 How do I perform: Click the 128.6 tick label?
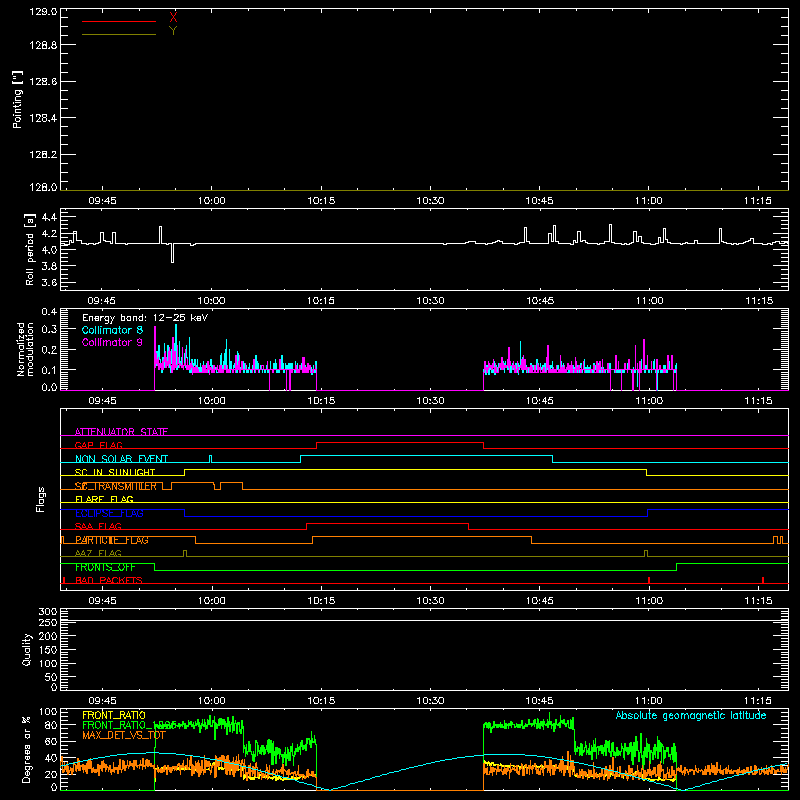[x=43, y=82]
